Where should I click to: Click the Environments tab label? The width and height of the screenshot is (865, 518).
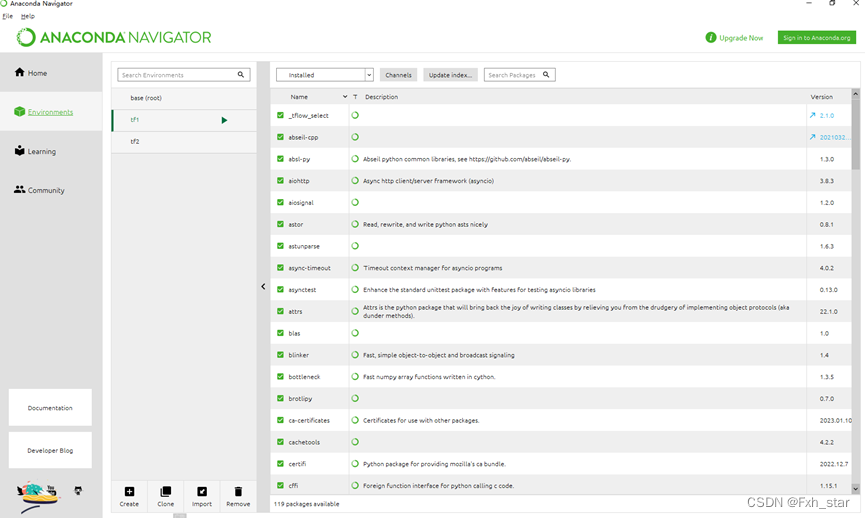coord(50,112)
